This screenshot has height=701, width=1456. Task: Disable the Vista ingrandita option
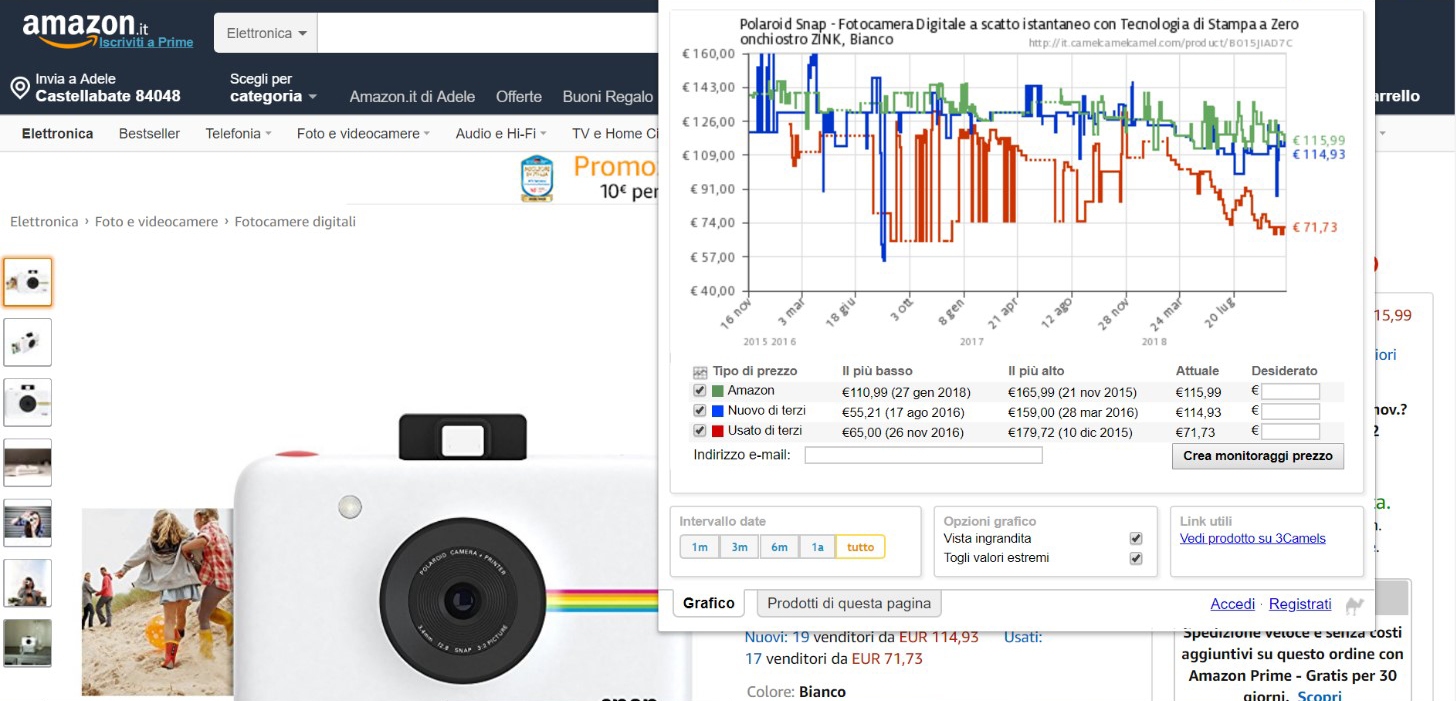pyautogui.click(x=1135, y=537)
